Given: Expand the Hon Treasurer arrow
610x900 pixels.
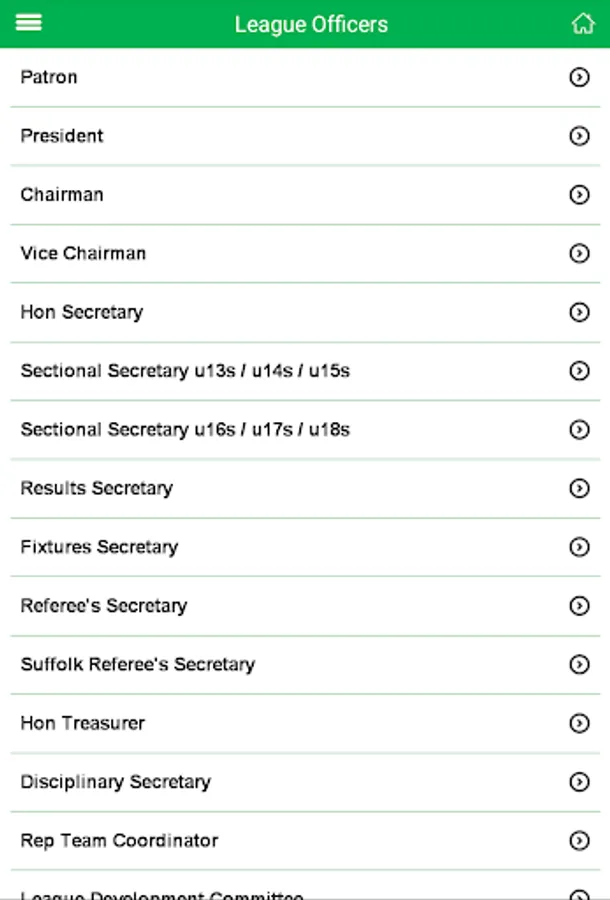Looking at the screenshot, I should [579, 723].
